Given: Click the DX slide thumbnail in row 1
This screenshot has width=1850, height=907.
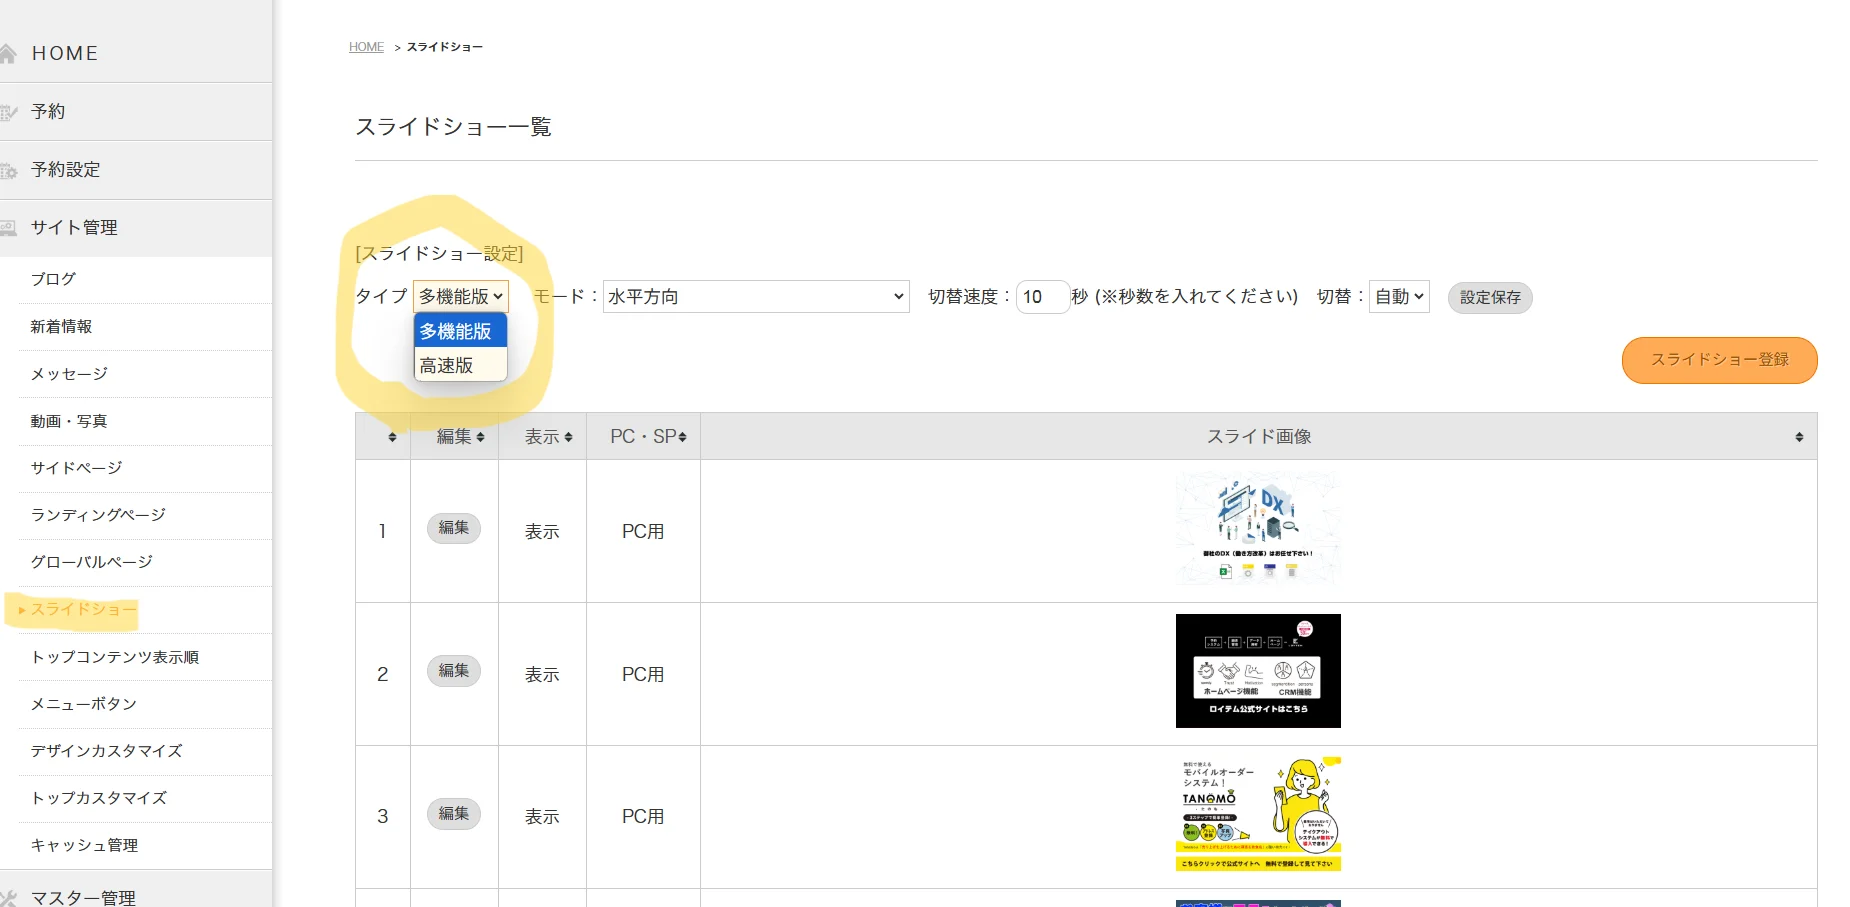Looking at the screenshot, I should click(1258, 528).
